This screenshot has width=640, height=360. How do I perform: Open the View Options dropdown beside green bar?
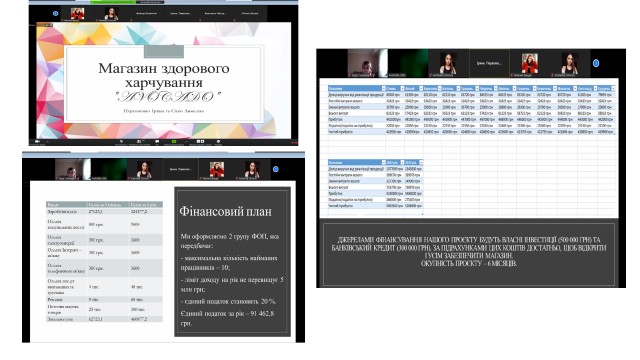[150, 2]
